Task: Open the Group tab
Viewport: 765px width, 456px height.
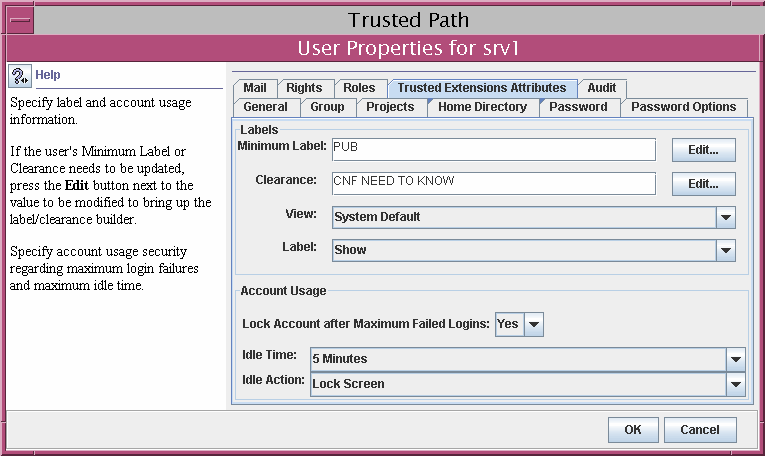Action: (x=327, y=107)
